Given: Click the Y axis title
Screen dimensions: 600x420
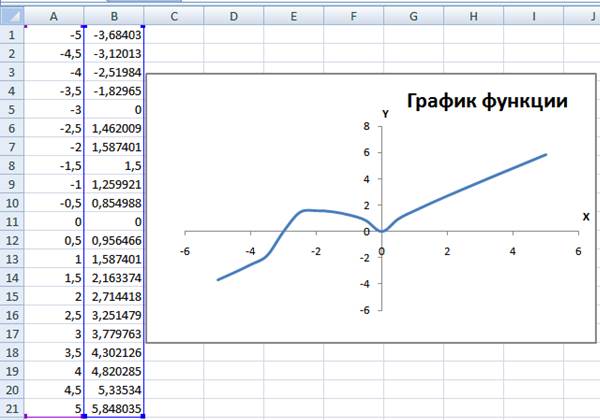Looking at the screenshot, I should pyautogui.click(x=385, y=114).
